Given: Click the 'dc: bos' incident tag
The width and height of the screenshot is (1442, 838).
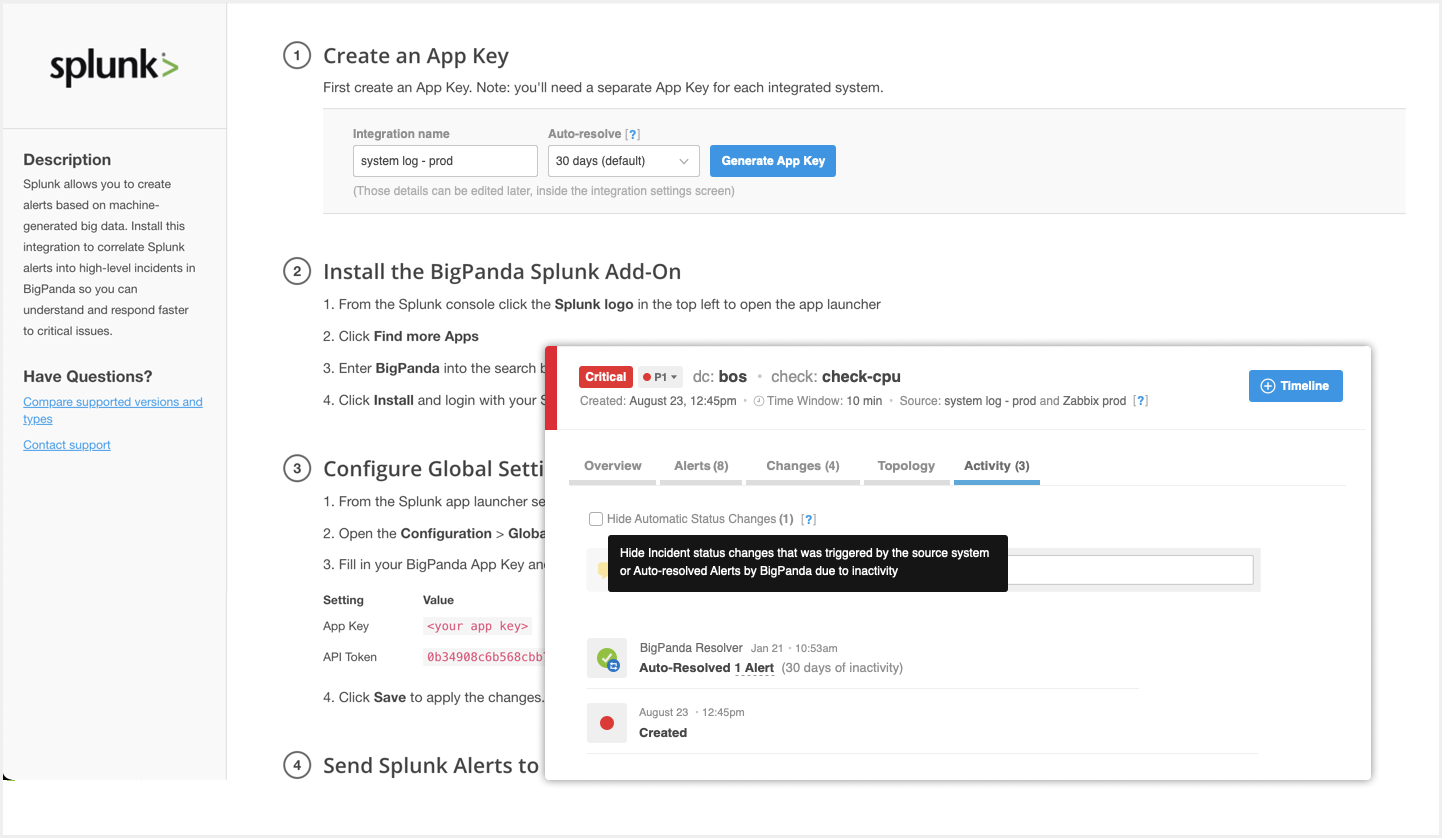Looking at the screenshot, I should (720, 377).
